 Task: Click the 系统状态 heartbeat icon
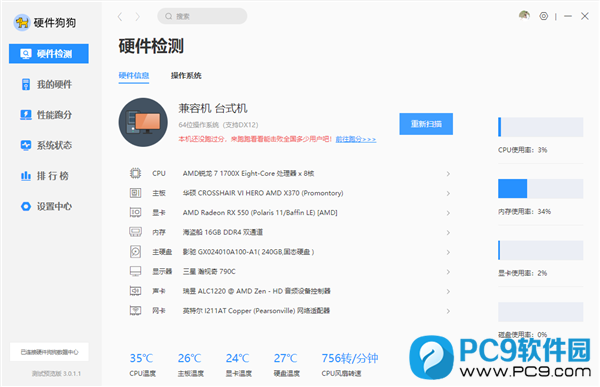(26, 145)
